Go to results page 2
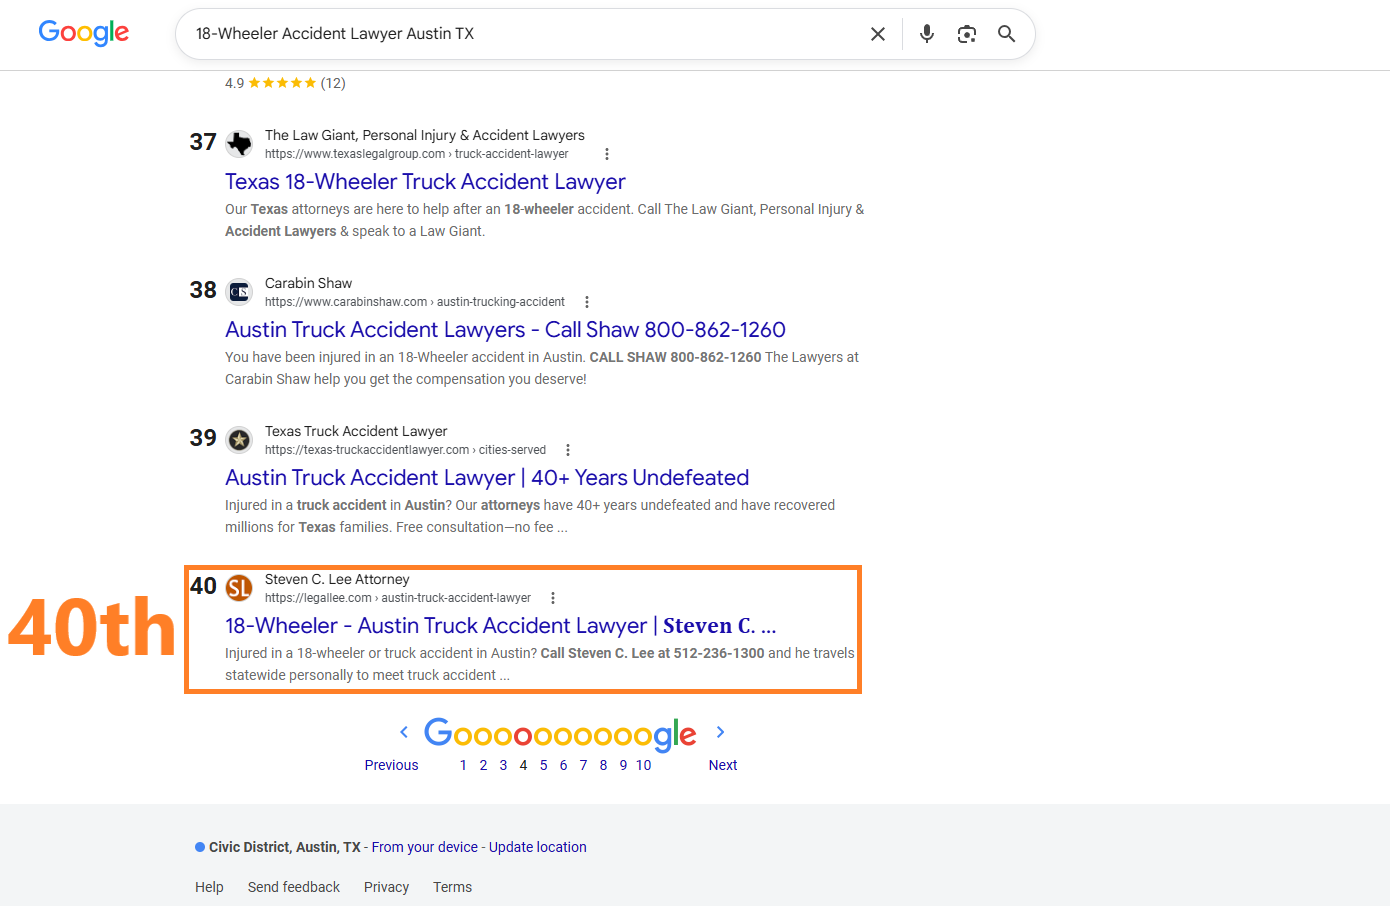The image size is (1390, 906). tap(483, 765)
